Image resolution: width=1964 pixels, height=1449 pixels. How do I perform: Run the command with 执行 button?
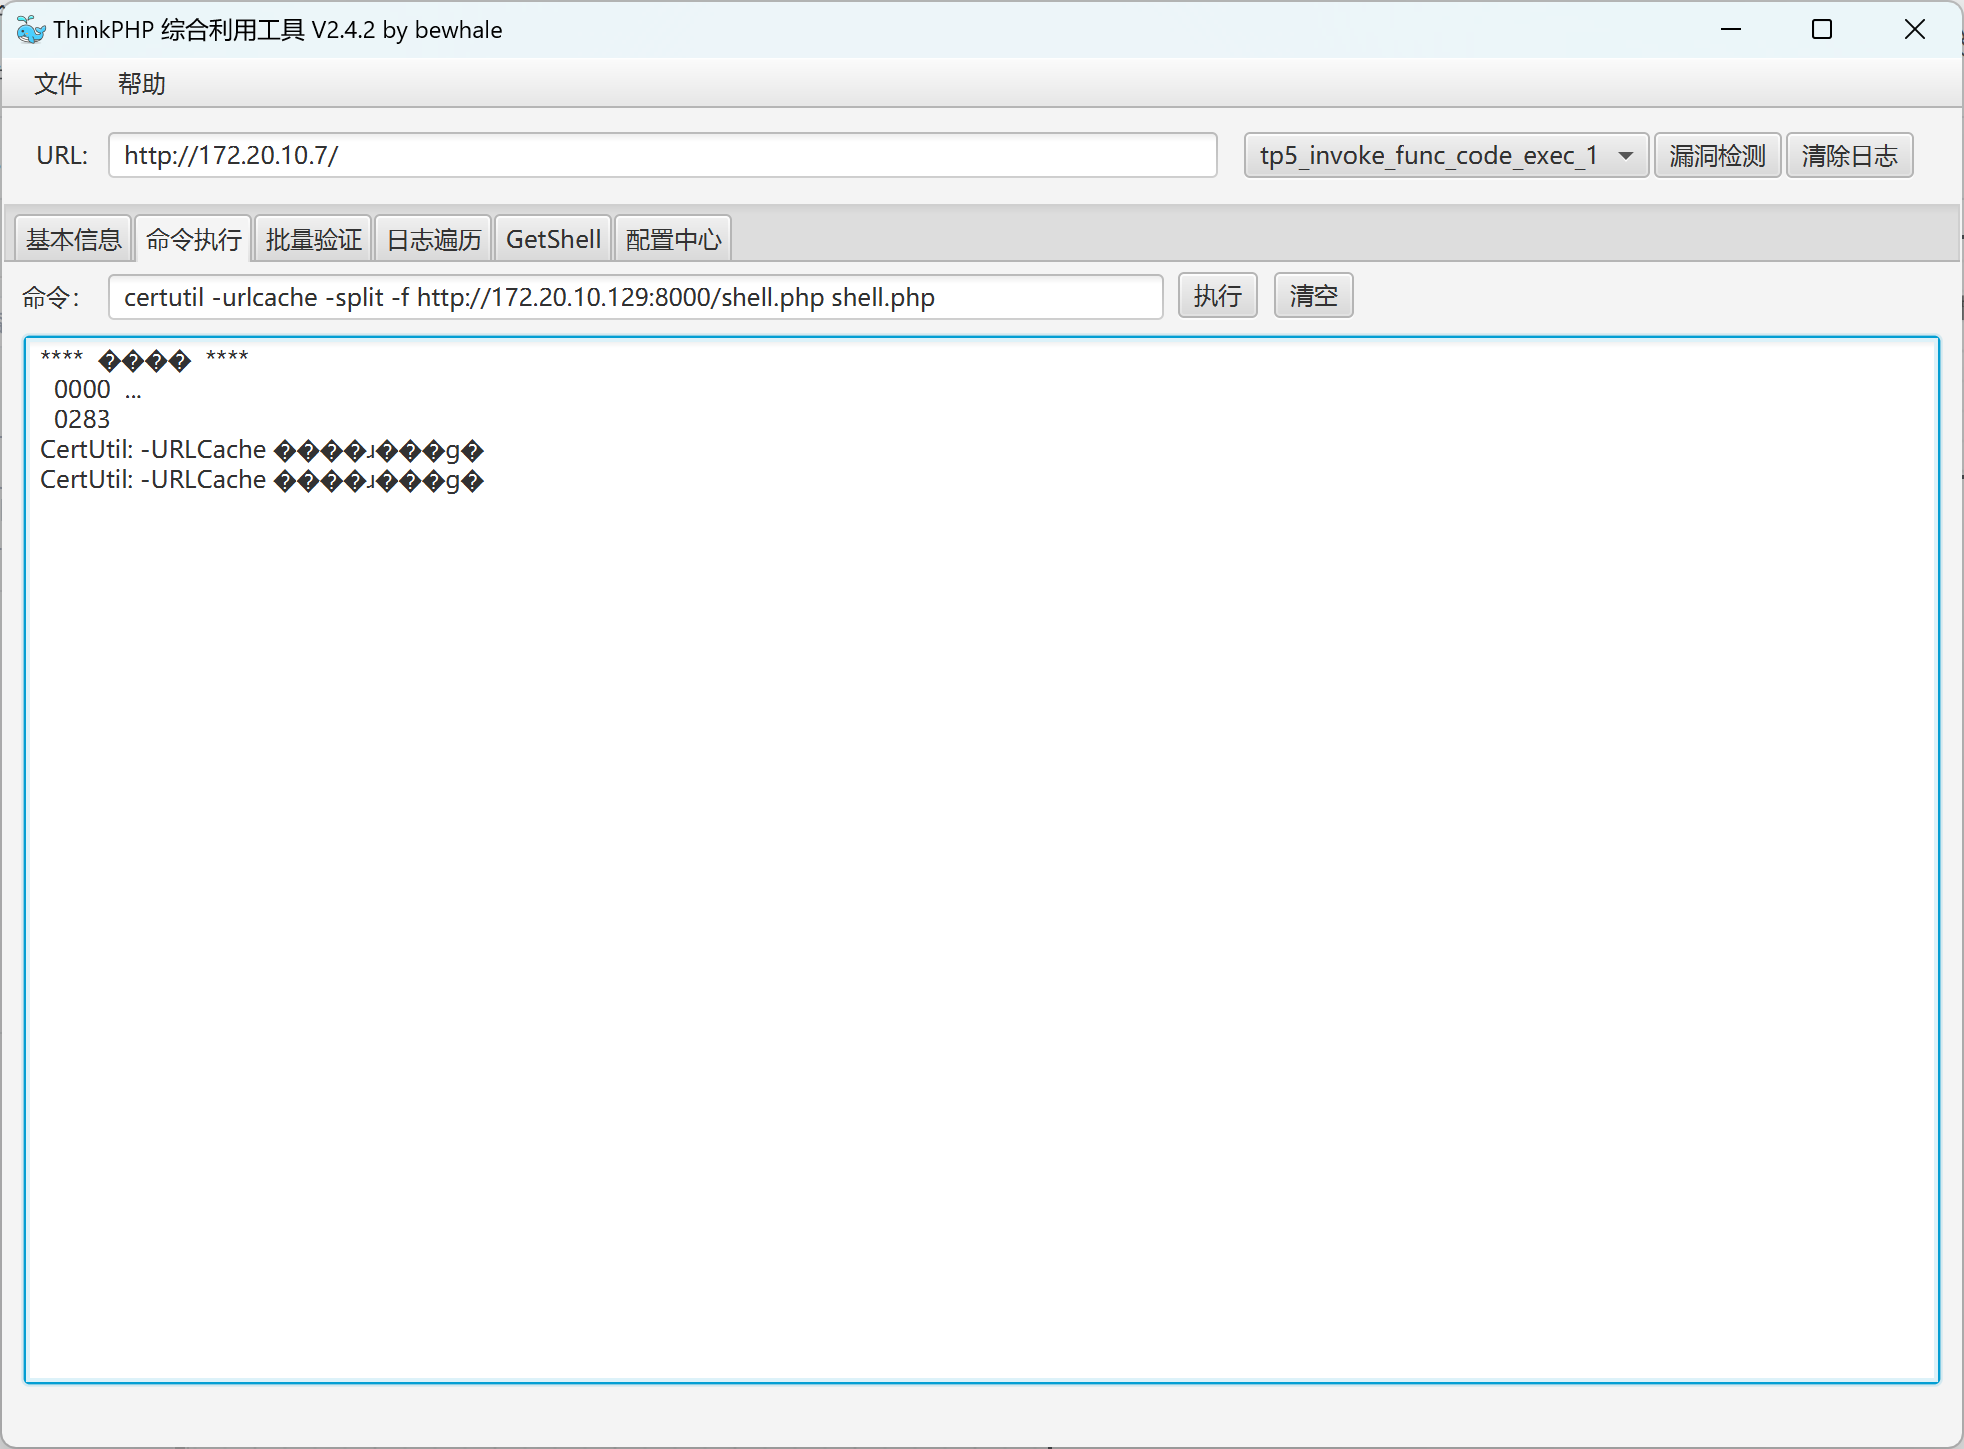pos(1217,296)
